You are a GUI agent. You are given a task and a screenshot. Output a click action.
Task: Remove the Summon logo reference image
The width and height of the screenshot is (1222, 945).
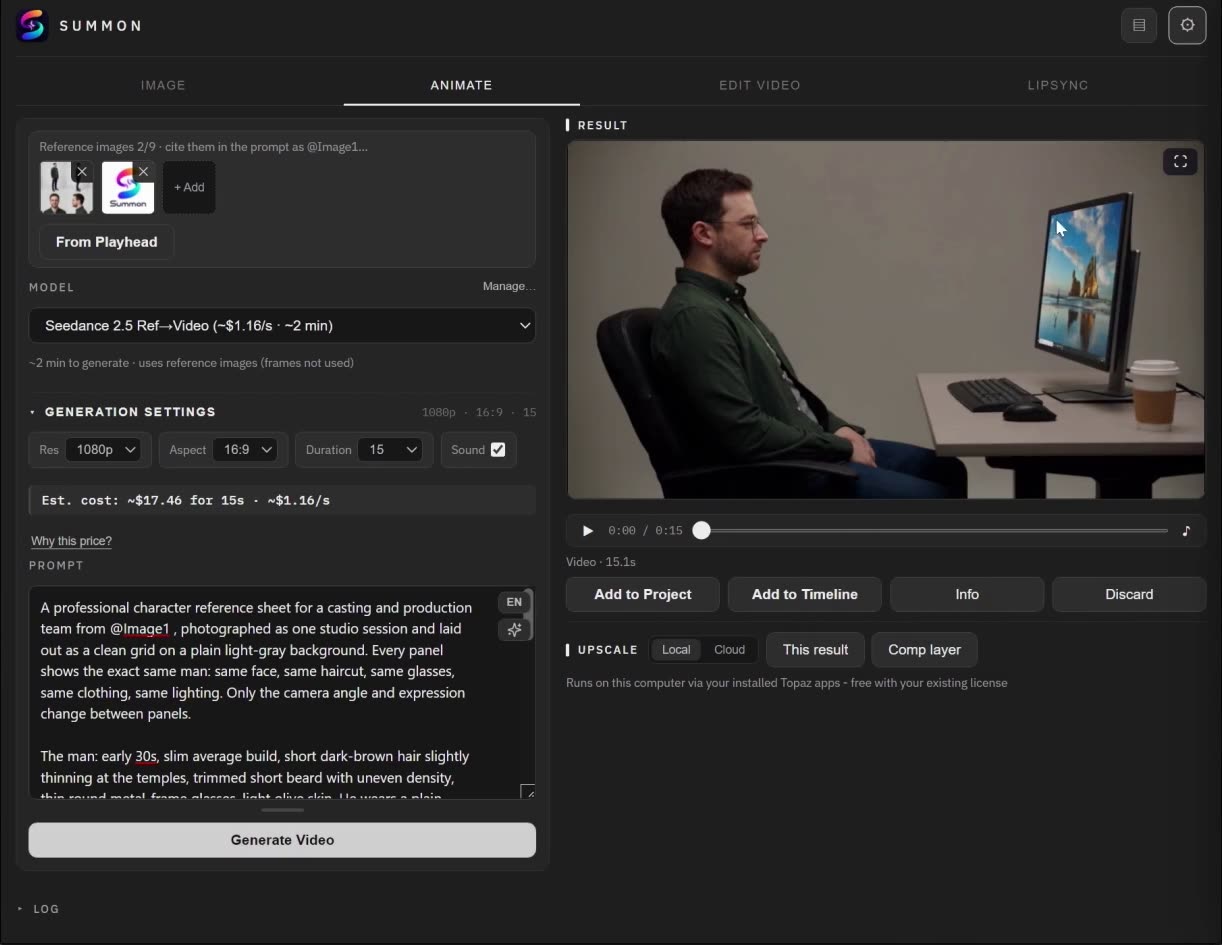click(143, 172)
